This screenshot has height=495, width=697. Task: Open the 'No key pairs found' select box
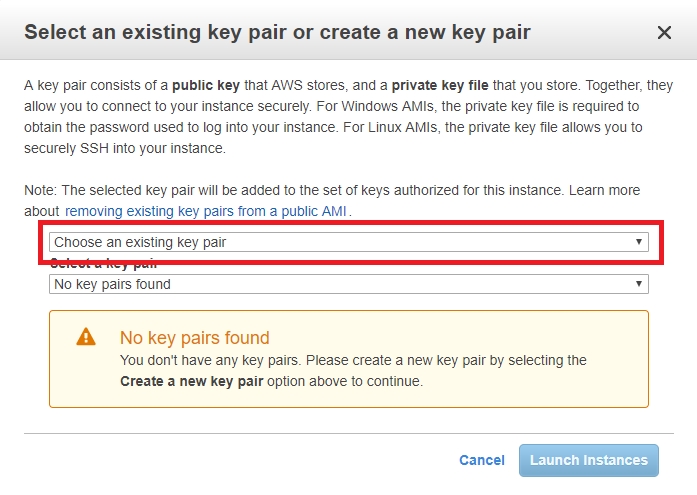click(x=348, y=284)
